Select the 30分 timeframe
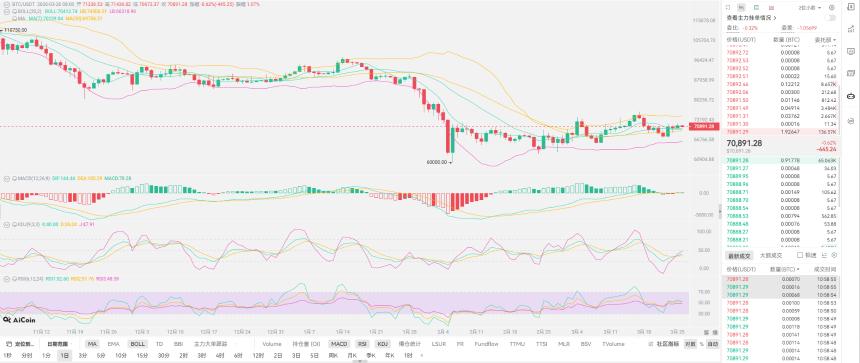Viewport: 860px width, 363px height. coord(163,355)
